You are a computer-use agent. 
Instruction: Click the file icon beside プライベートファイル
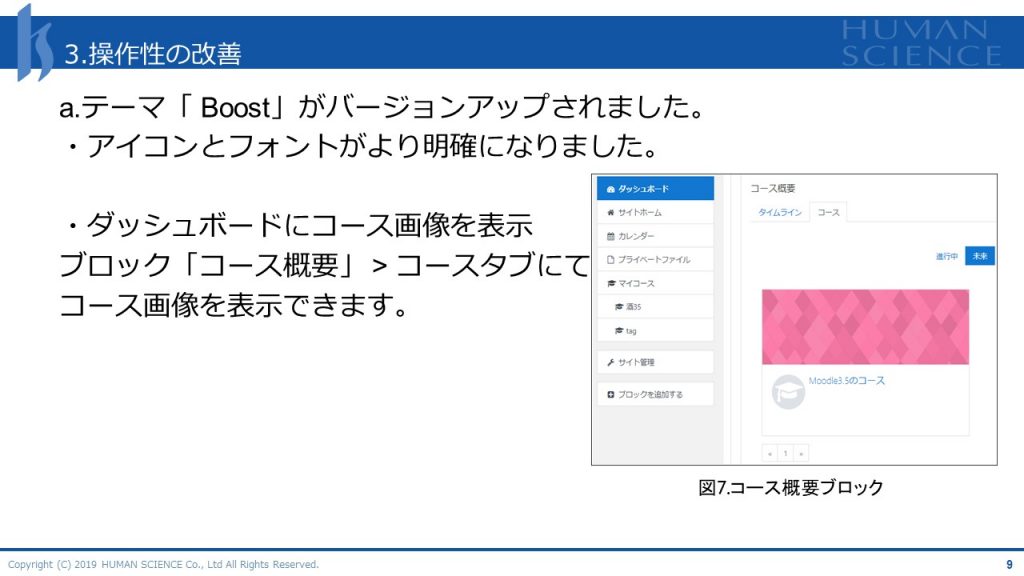pyautogui.click(x=611, y=260)
